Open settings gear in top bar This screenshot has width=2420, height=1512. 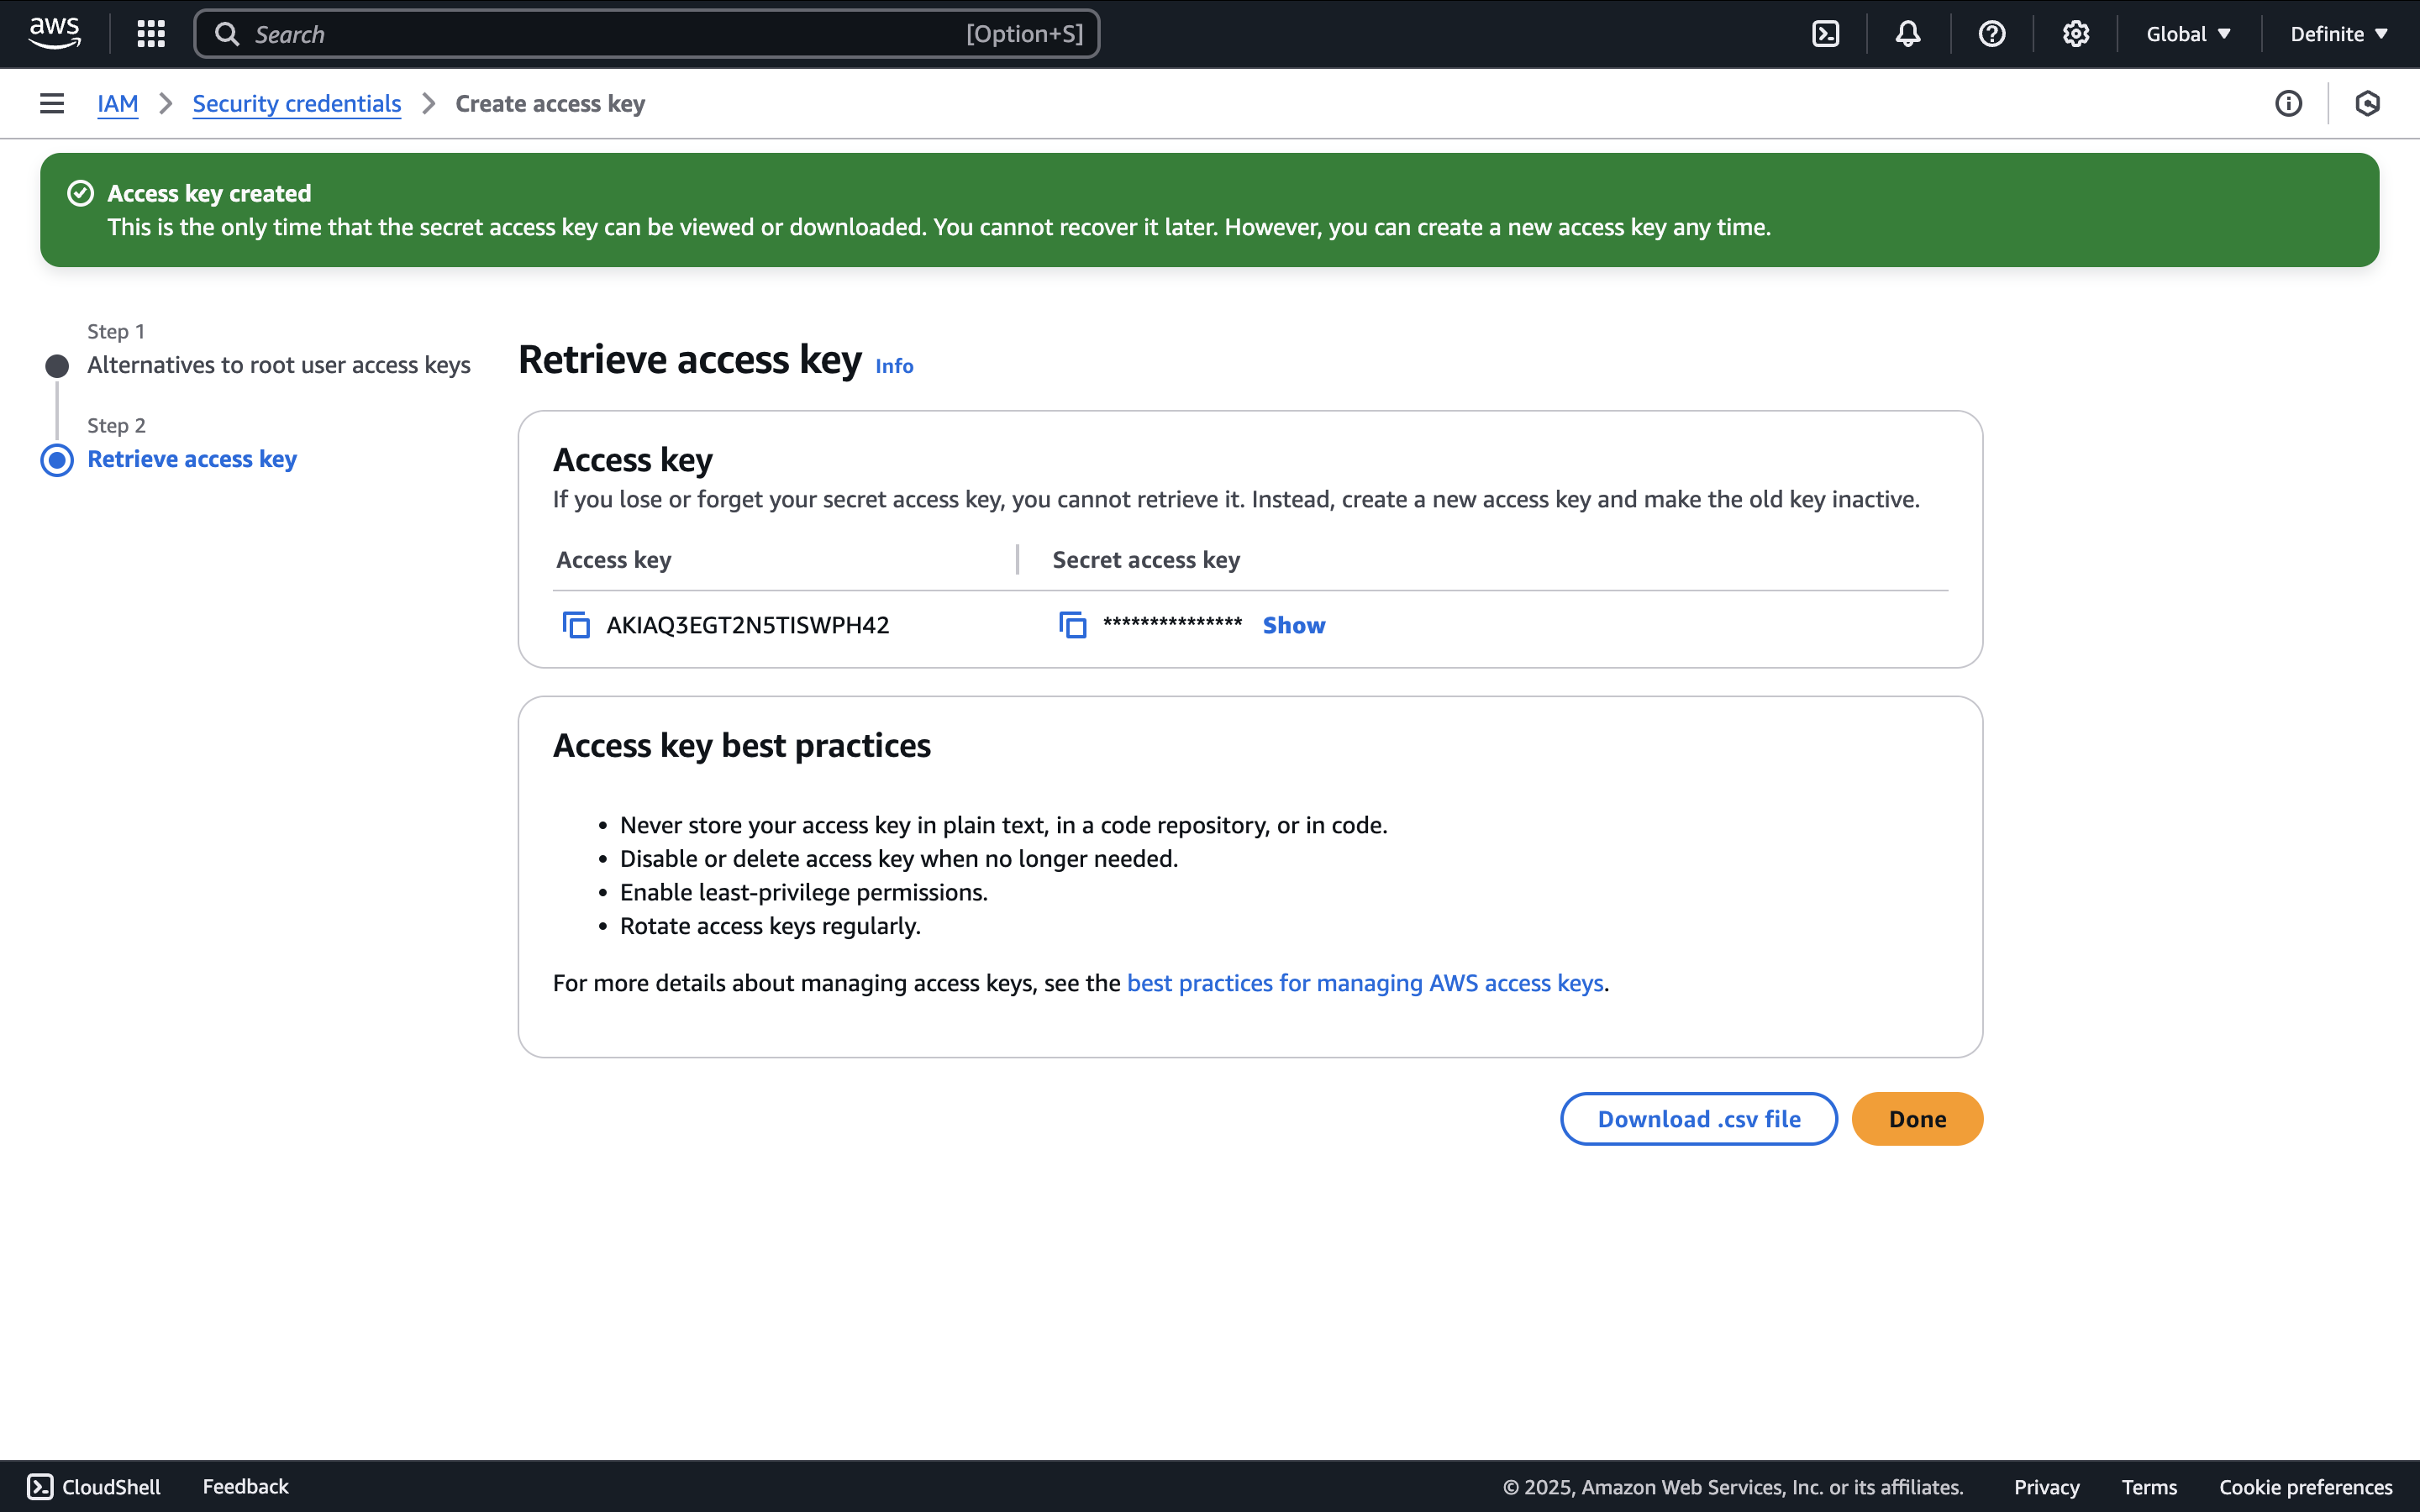point(2075,34)
